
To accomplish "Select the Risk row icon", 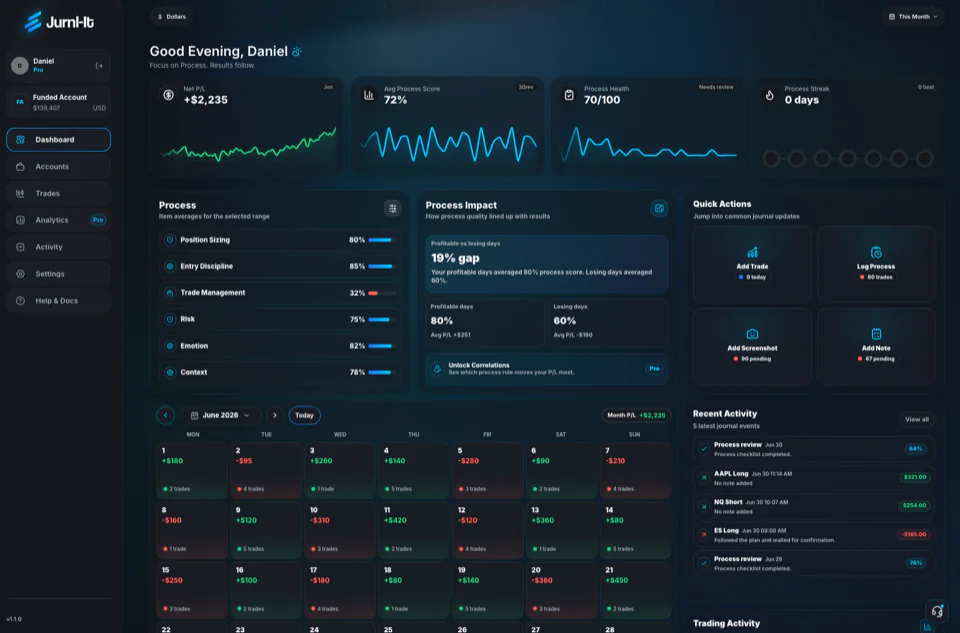I will coord(170,319).
